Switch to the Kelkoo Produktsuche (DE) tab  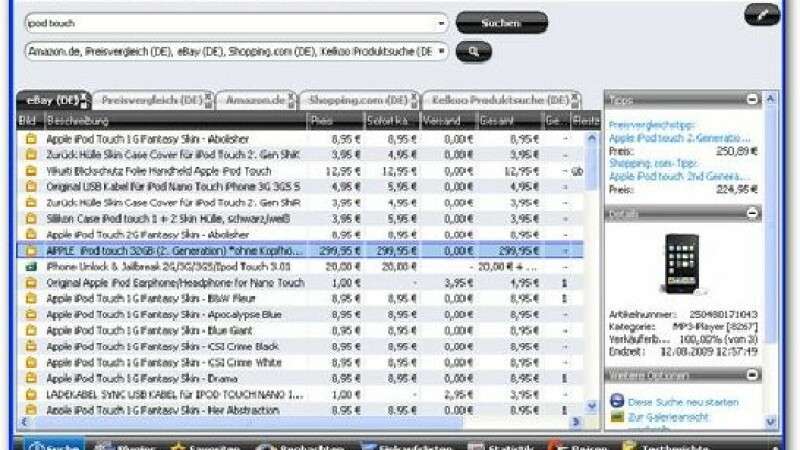tap(500, 100)
